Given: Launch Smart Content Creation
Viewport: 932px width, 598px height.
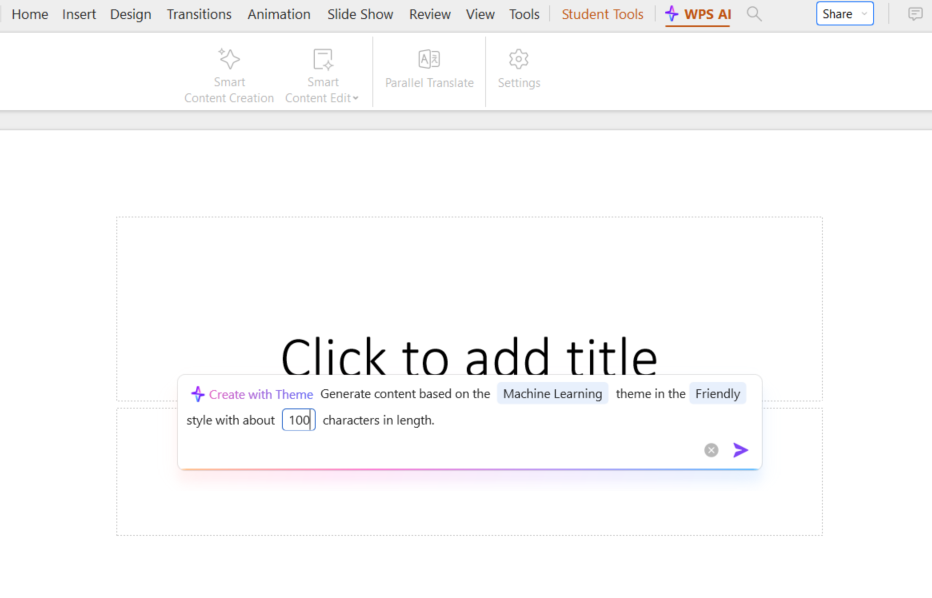Looking at the screenshot, I should point(229,75).
